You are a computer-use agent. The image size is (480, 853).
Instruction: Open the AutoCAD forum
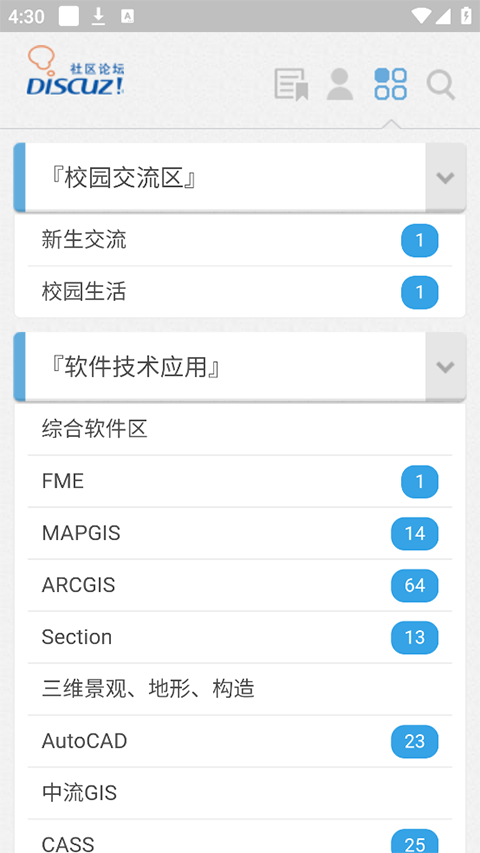coord(239,741)
